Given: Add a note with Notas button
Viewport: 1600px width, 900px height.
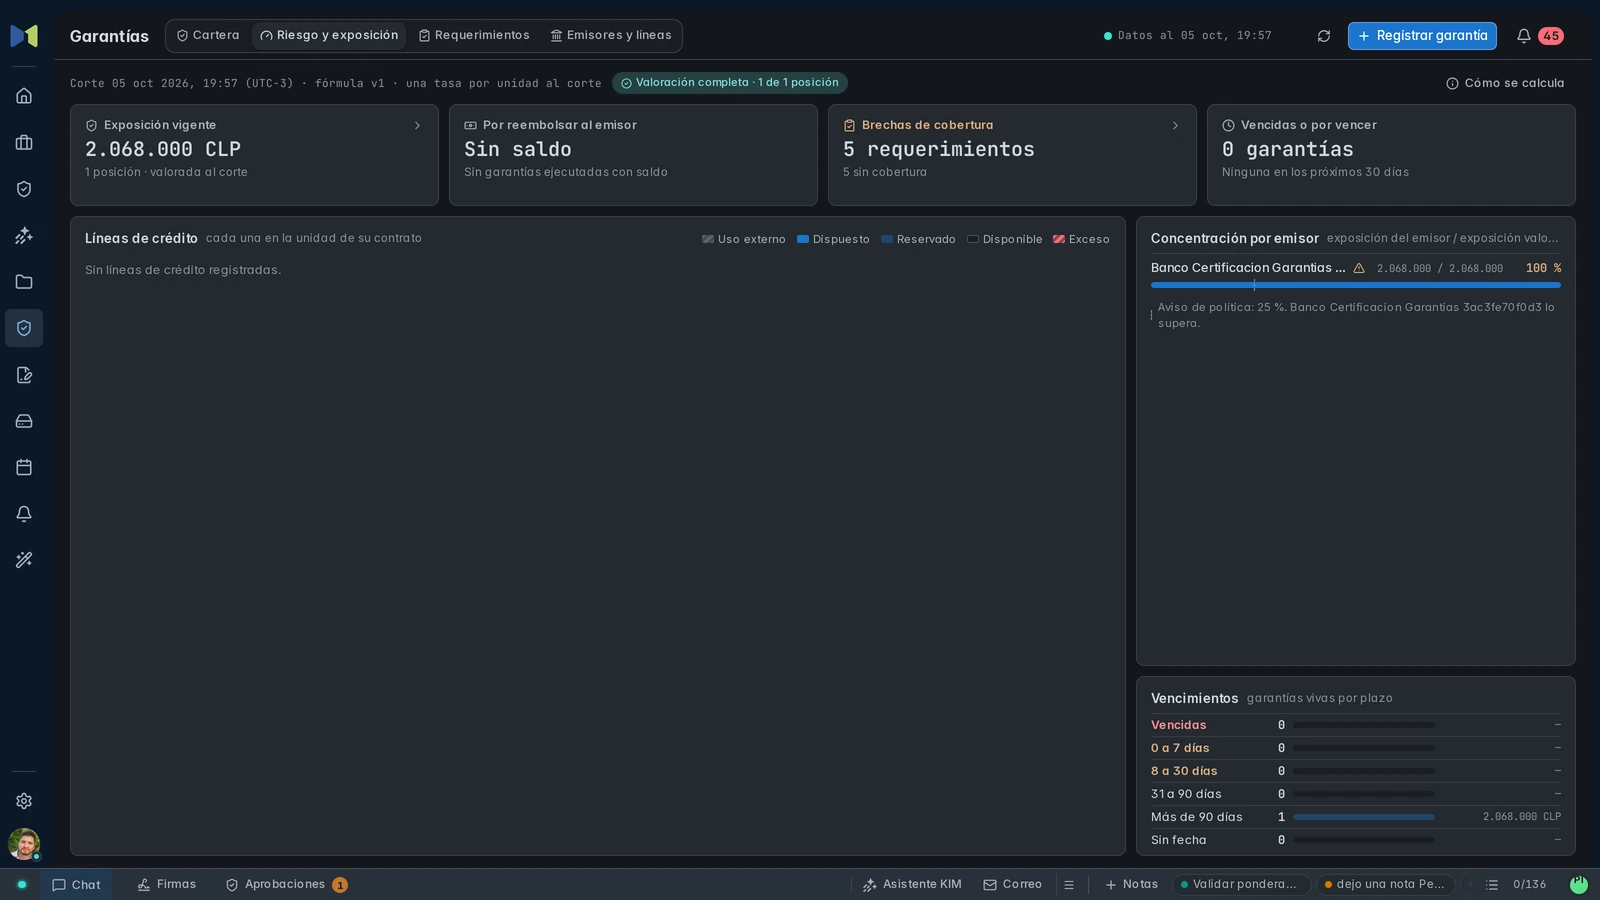Looking at the screenshot, I should pyautogui.click(x=1131, y=885).
